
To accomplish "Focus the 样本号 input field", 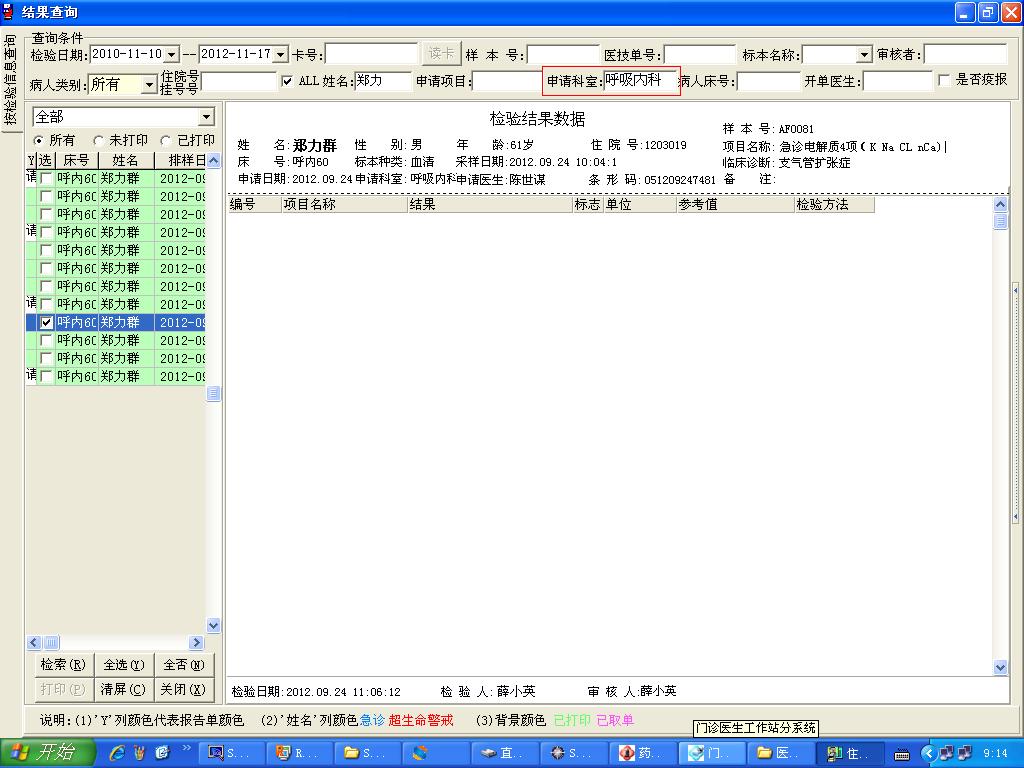I will 563,54.
